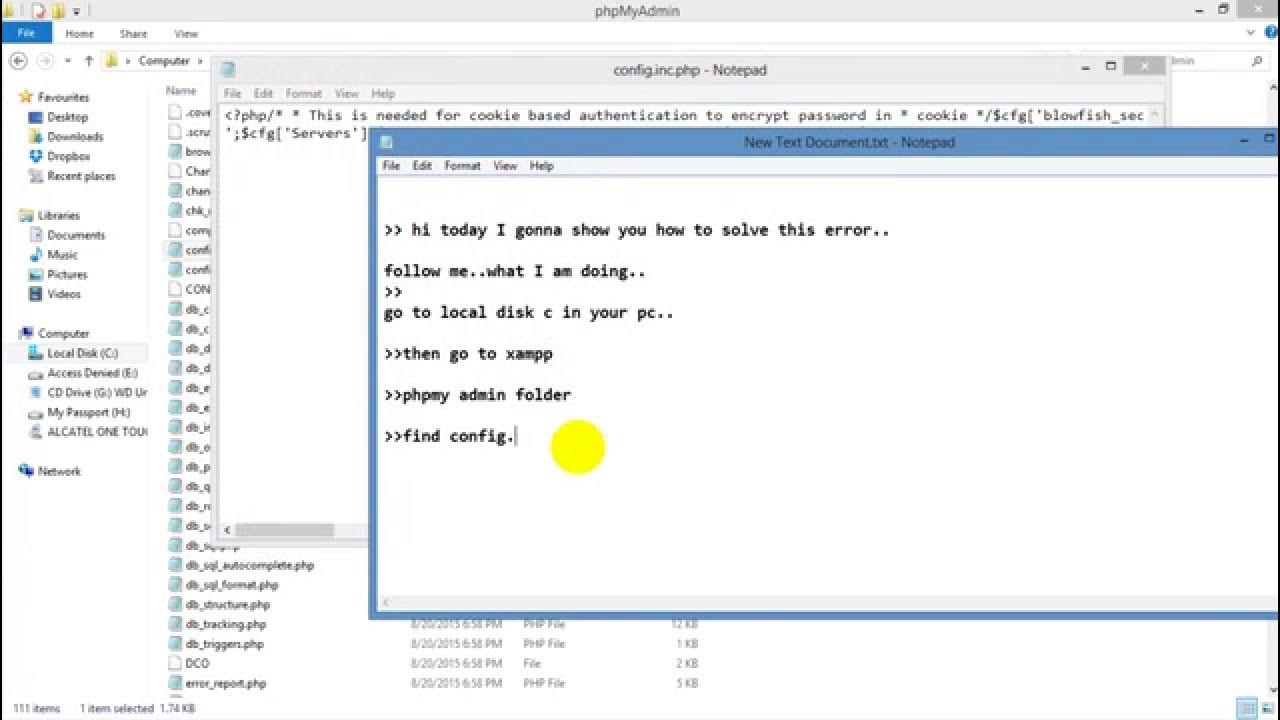Switch to the Share ribbon tab
The image size is (1280, 720).
[133, 33]
